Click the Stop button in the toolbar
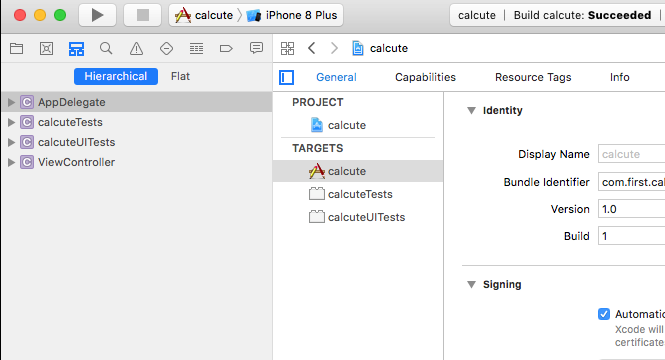 tap(142, 15)
